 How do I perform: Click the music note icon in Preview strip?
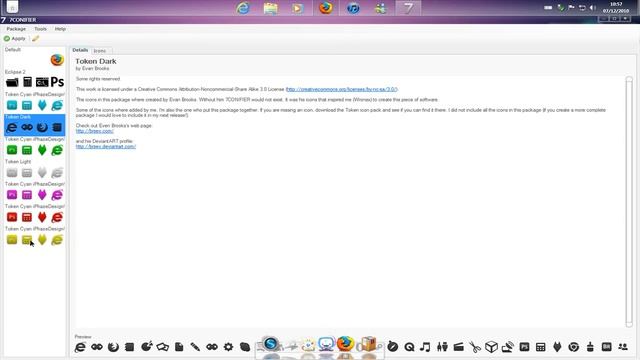[425, 347]
